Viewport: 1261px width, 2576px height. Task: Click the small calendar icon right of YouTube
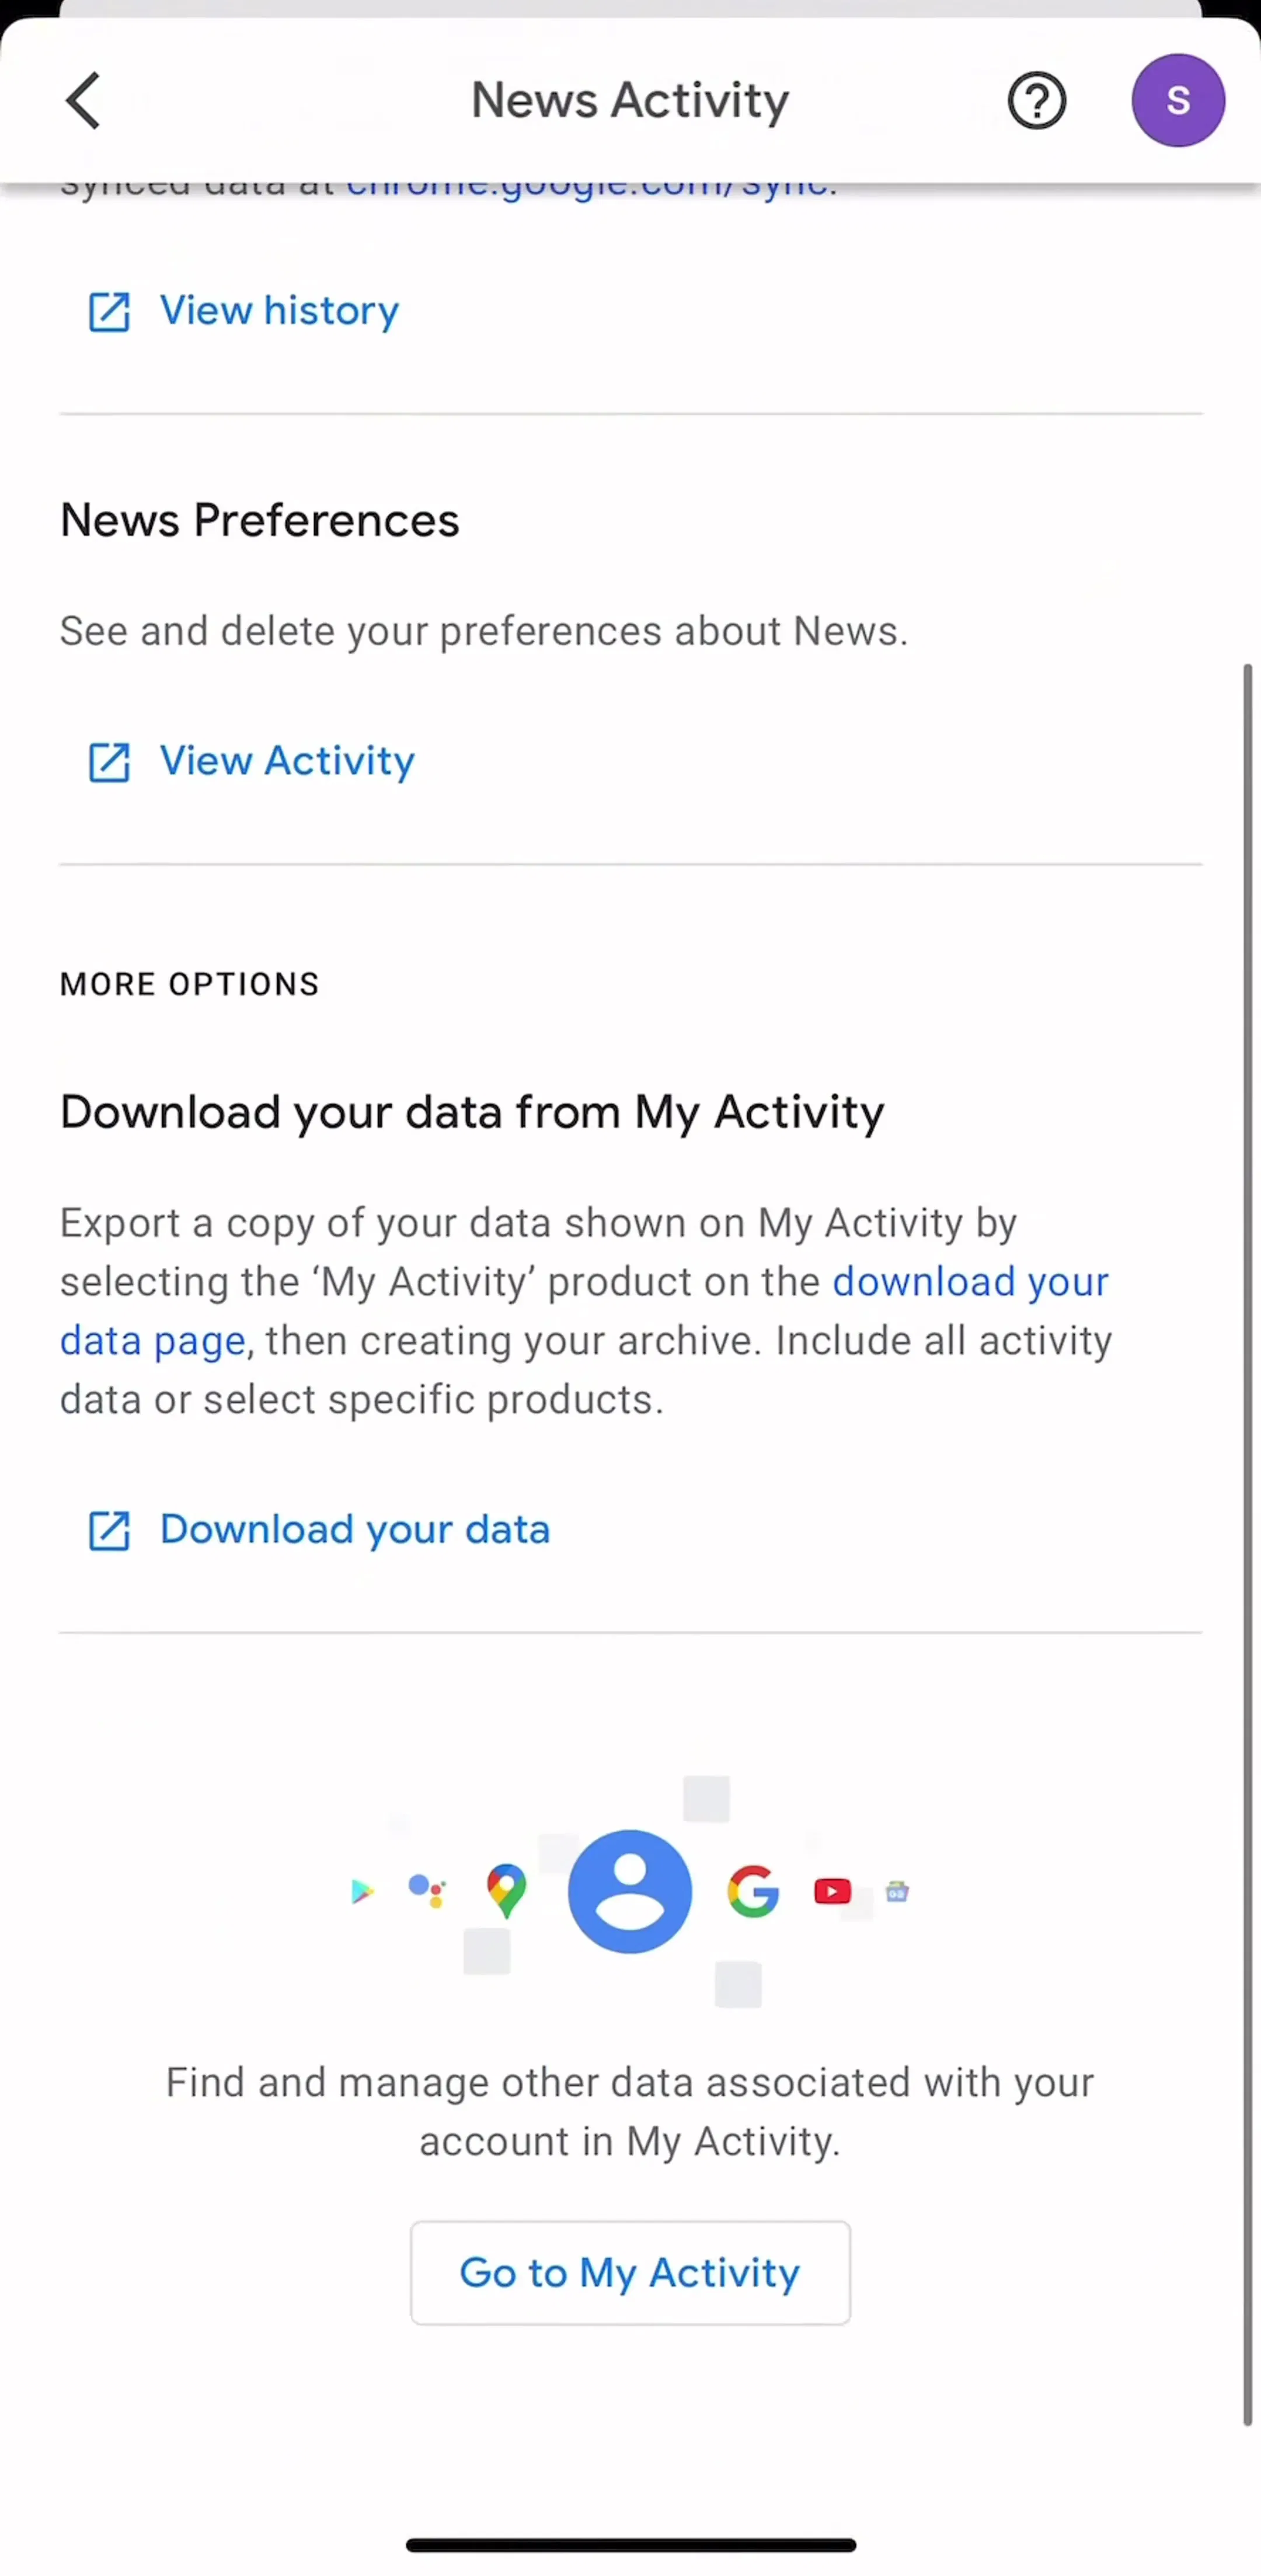(x=897, y=1891)
